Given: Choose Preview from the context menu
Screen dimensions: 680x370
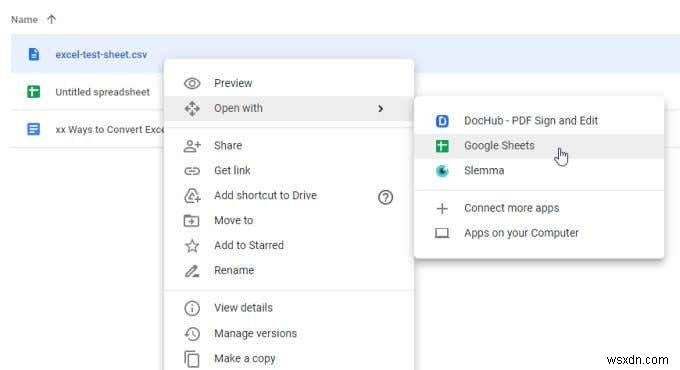Looking at the screenshot, I should [289, 83].
